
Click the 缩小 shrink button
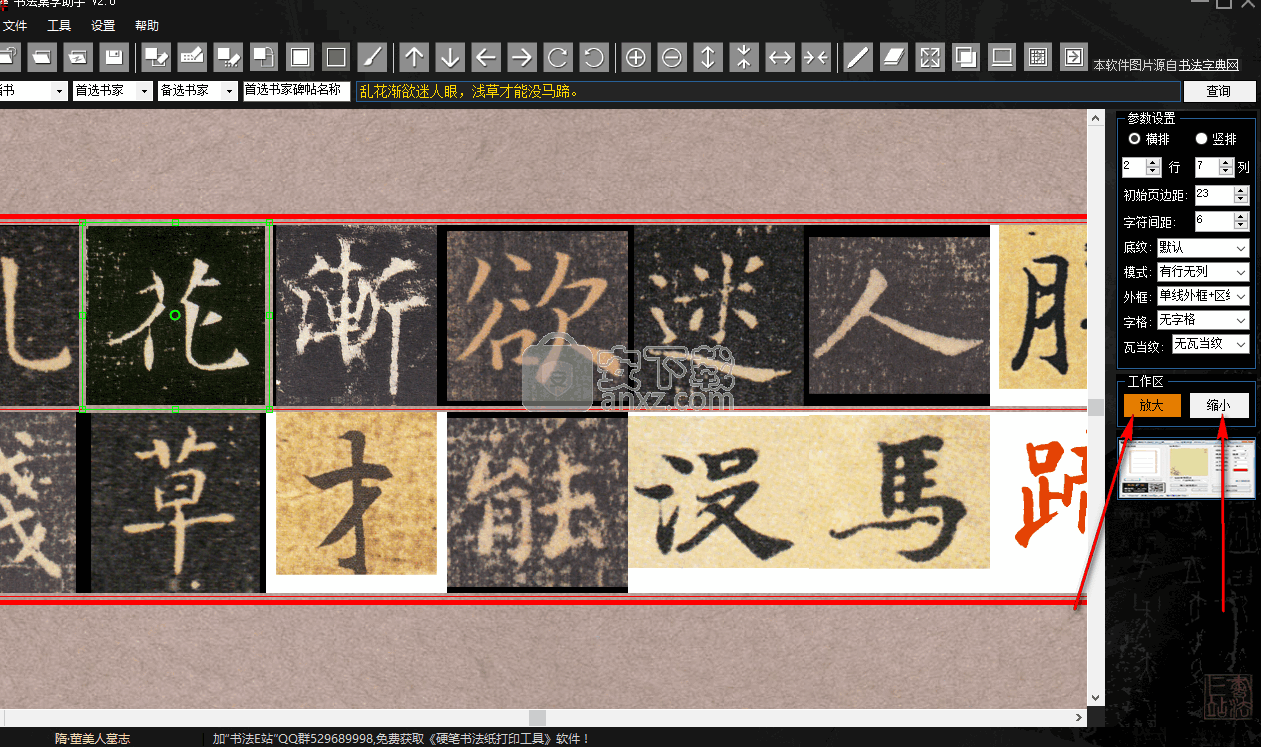(x=1220, y=405)
